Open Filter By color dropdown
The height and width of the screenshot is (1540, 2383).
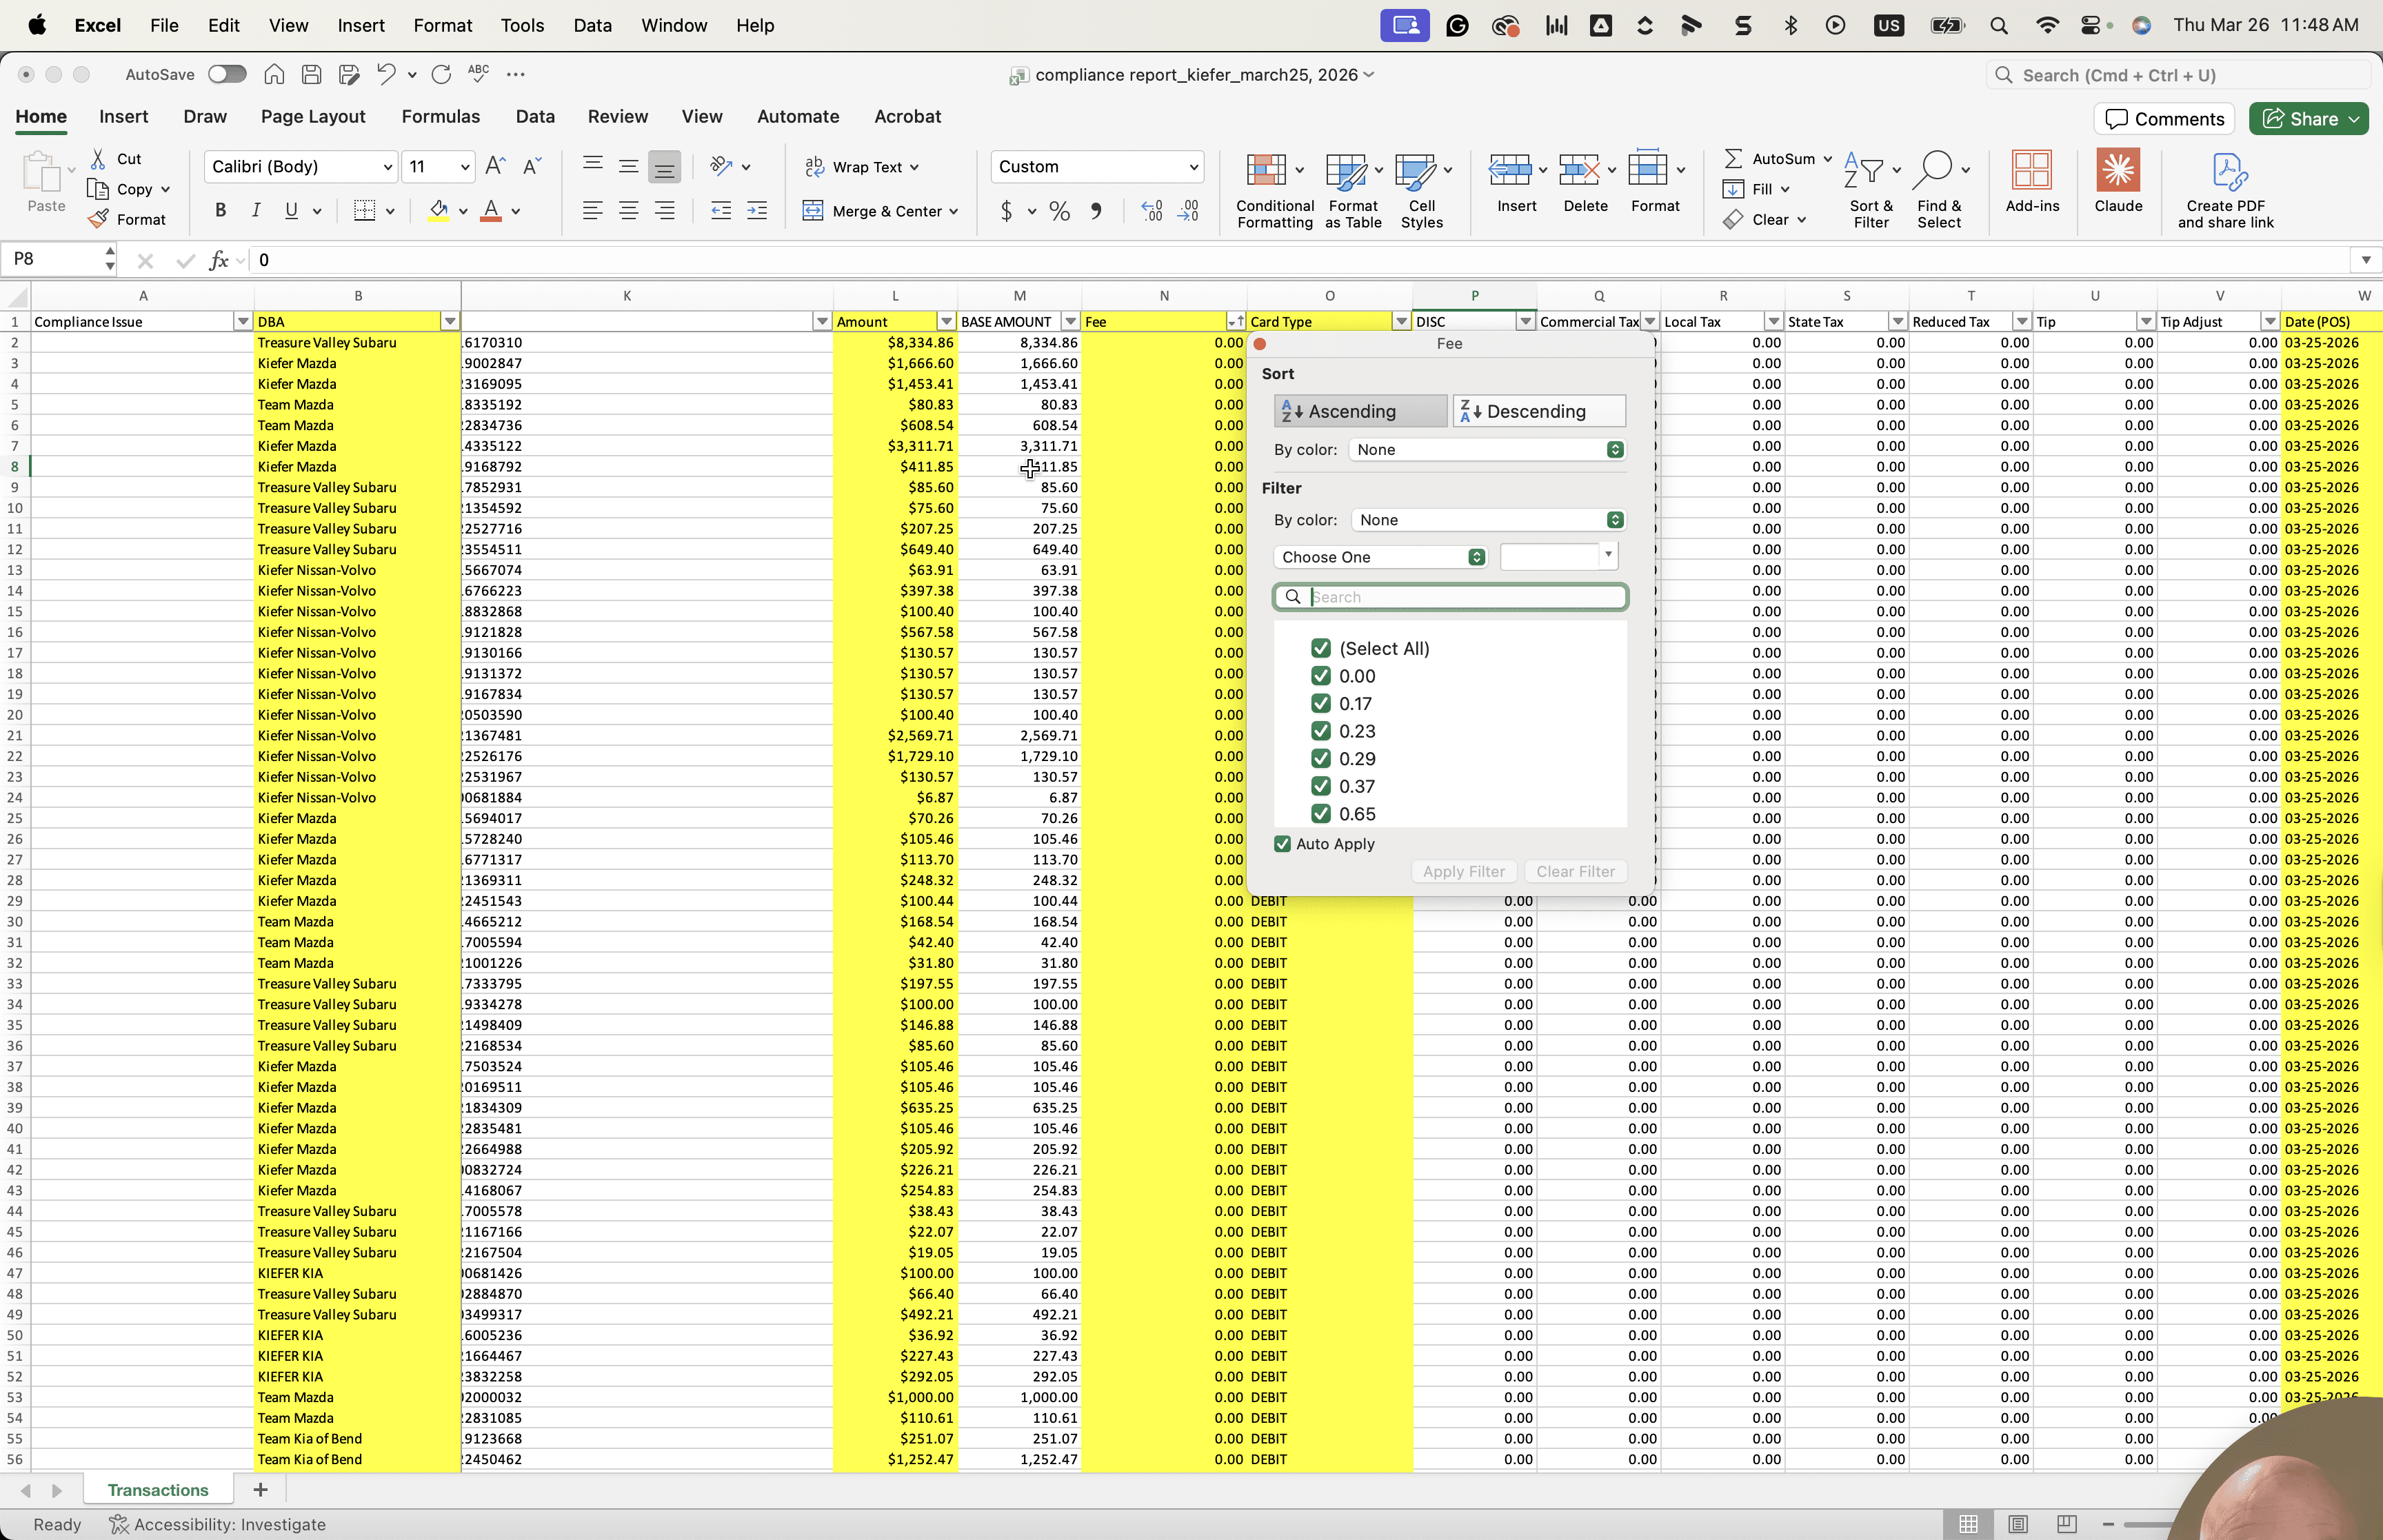[x=1488, y=520]
